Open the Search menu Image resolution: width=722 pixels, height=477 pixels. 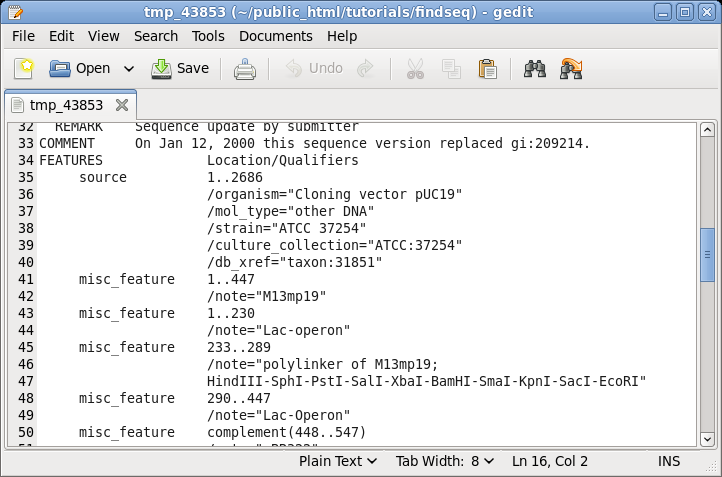[x=156, y=36]
